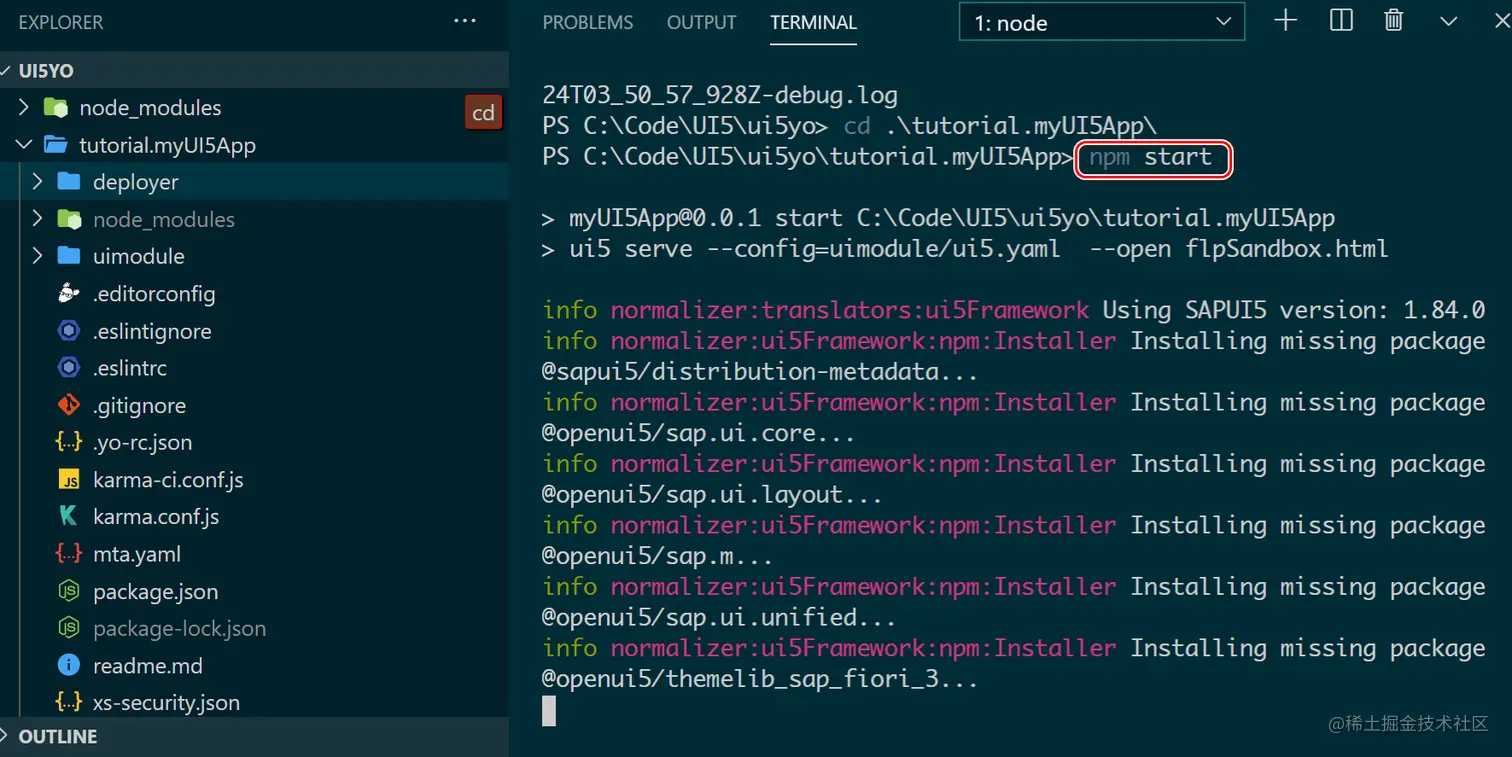Viewport: 1512px width, 757px height.
Task: Click the "@openui5/sap.ui.layout..." terminal line
Action: pyautogui.click(x=712, y=495)
